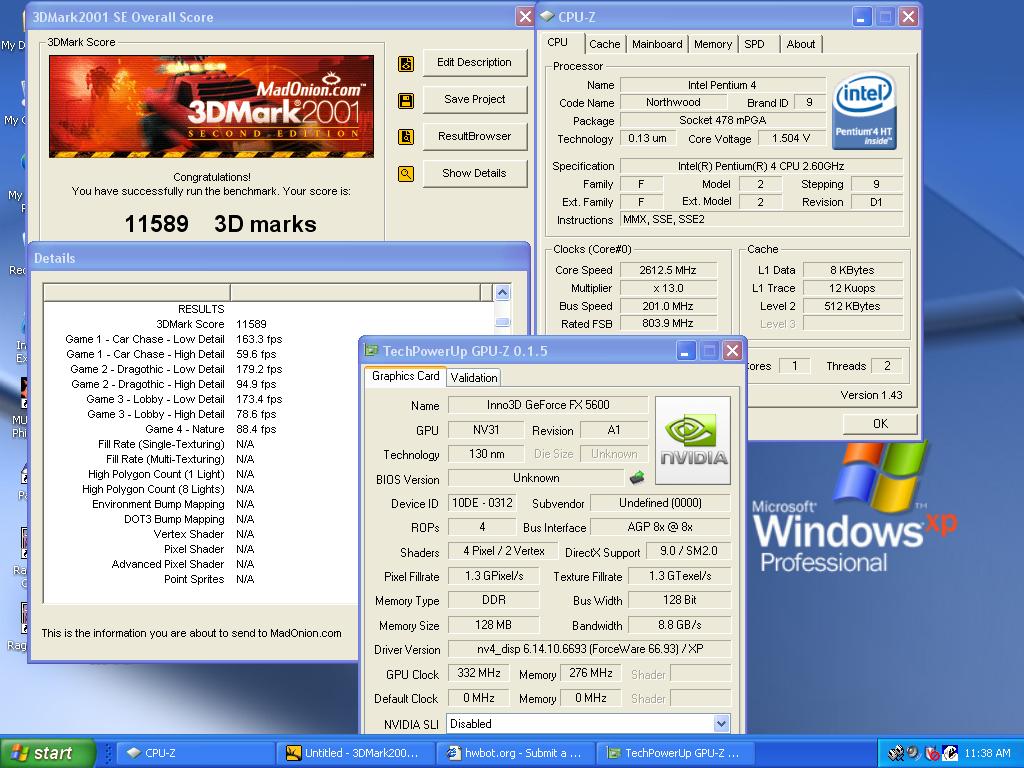
Task: Click the Memory clock value 276 MHz
Action: click(x=590, y=673)
